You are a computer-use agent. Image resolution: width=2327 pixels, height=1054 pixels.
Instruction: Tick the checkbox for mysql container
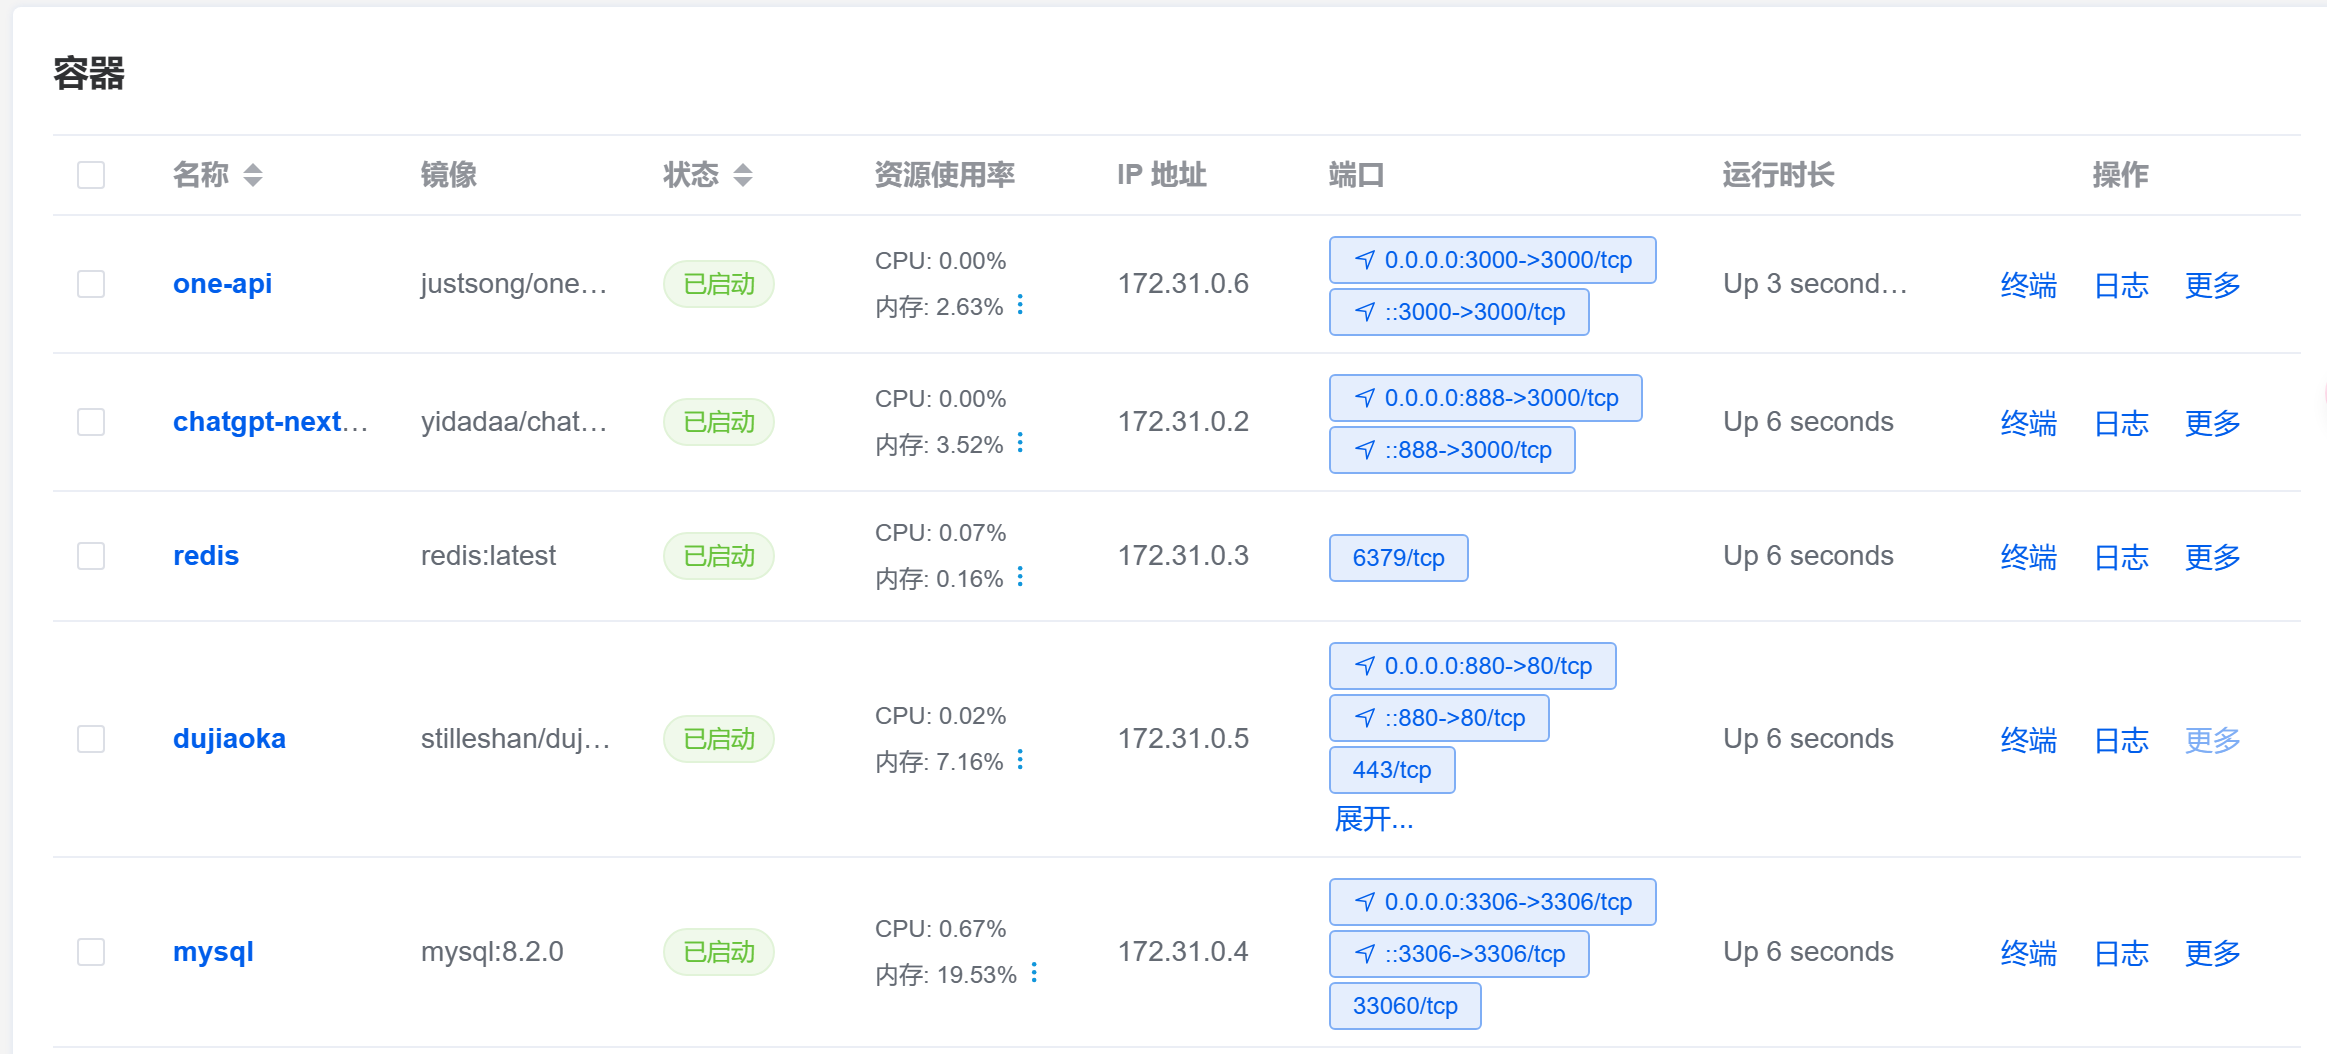point(91,952)
